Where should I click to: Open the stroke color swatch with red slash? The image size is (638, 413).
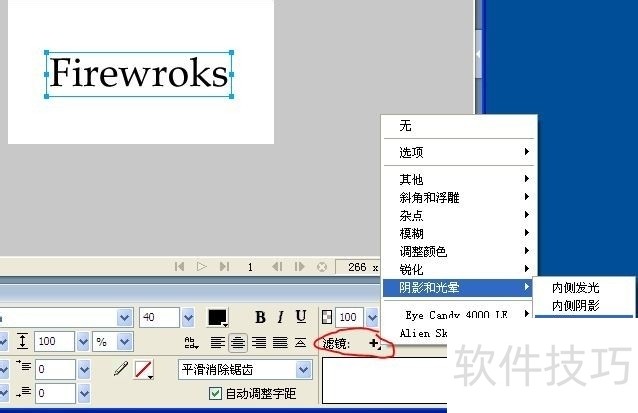[144, 369]
